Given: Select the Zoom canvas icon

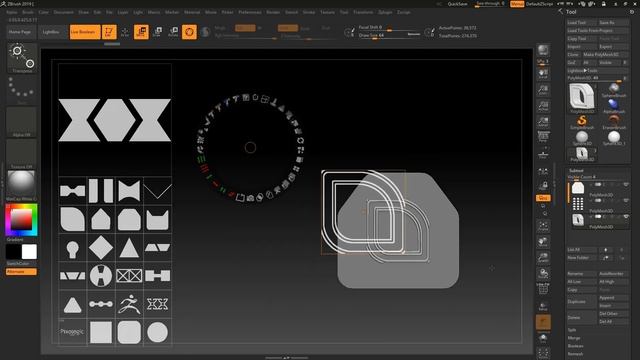Looking at the screenshot, I should coord(543,90).
